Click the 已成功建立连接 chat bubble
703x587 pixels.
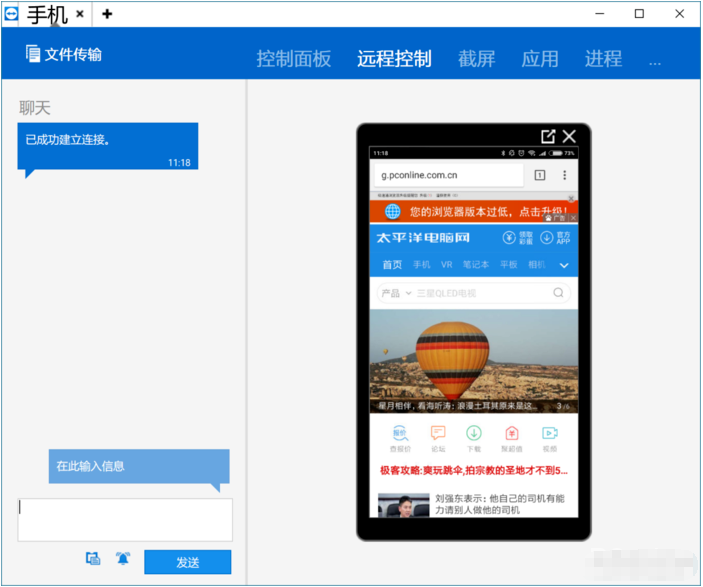tap(108, 147)
